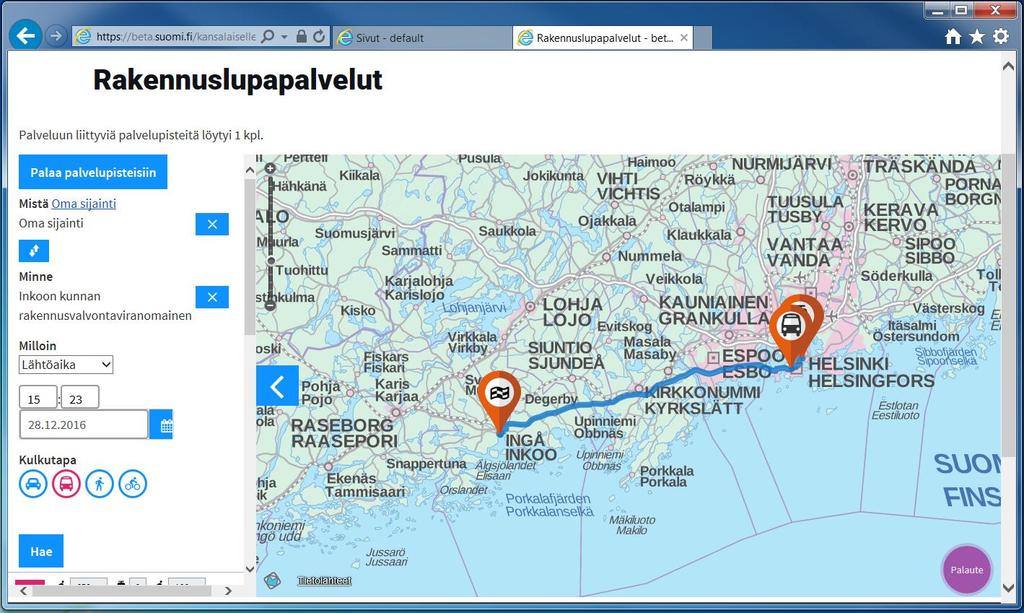Run the search with Hae button

click(41, 551)
